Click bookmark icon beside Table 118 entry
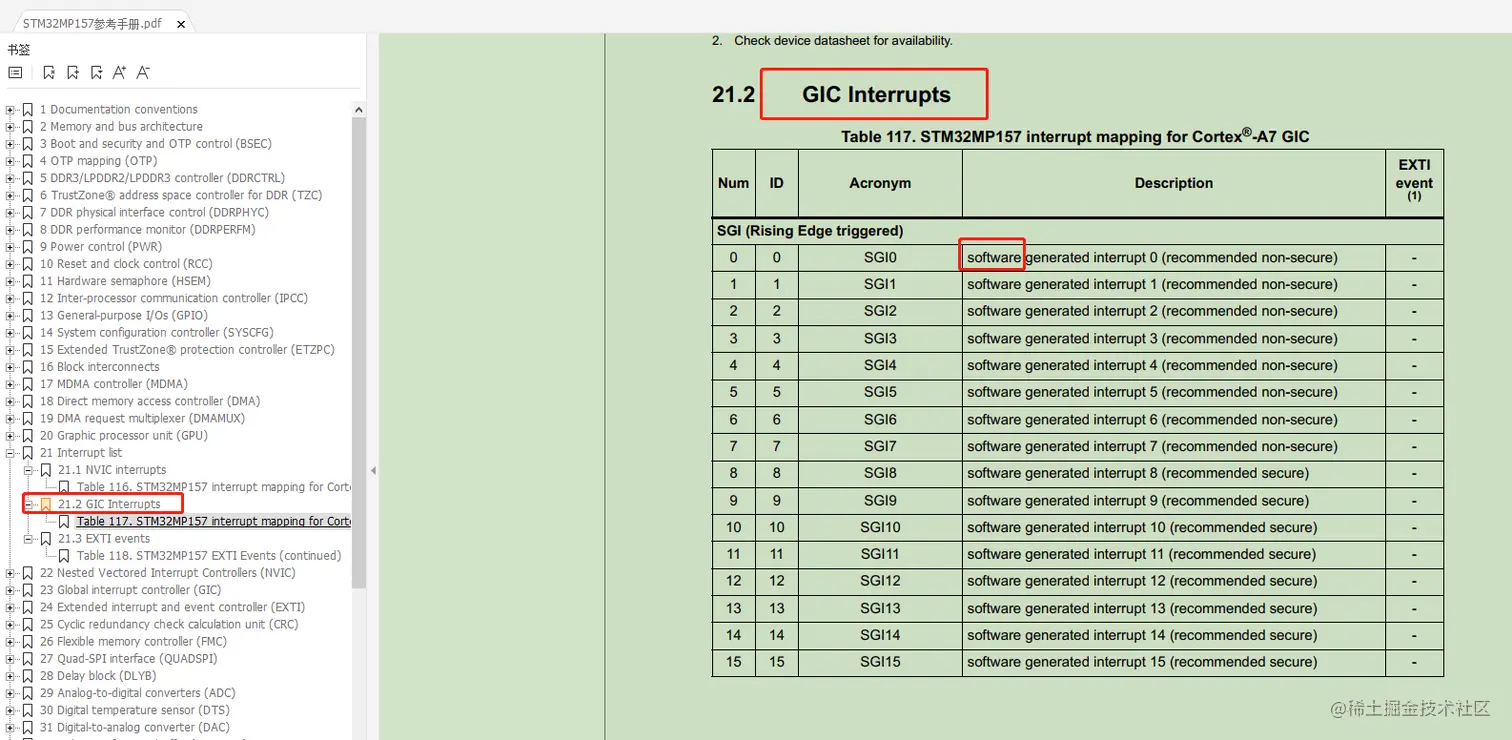Image resolution: width=1512 pixels, height=740 pixels. point(65,556)
